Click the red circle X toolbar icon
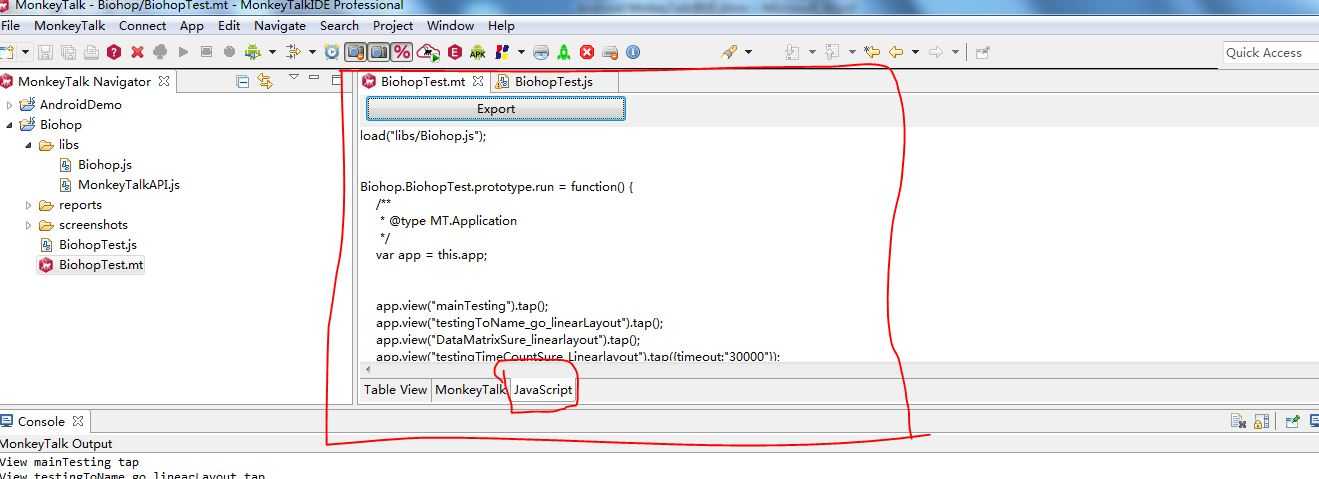1319x479 pixels. click(x=587, y=52)
